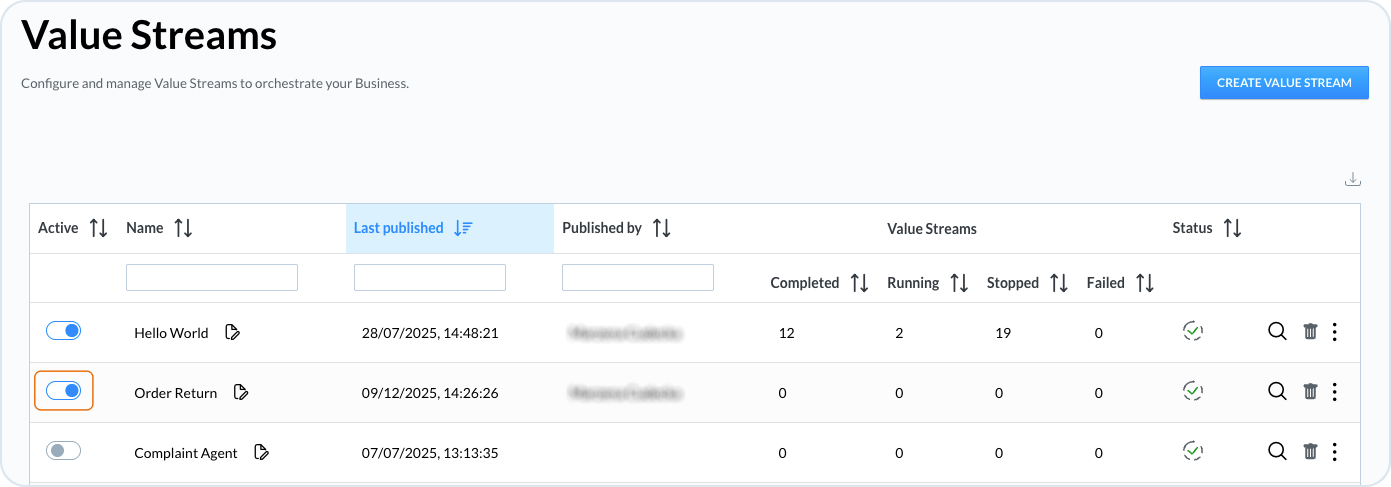Click the magnifier icon in Hello World row
This screenshot has width=1391, height=487.
coord(1277,332)
